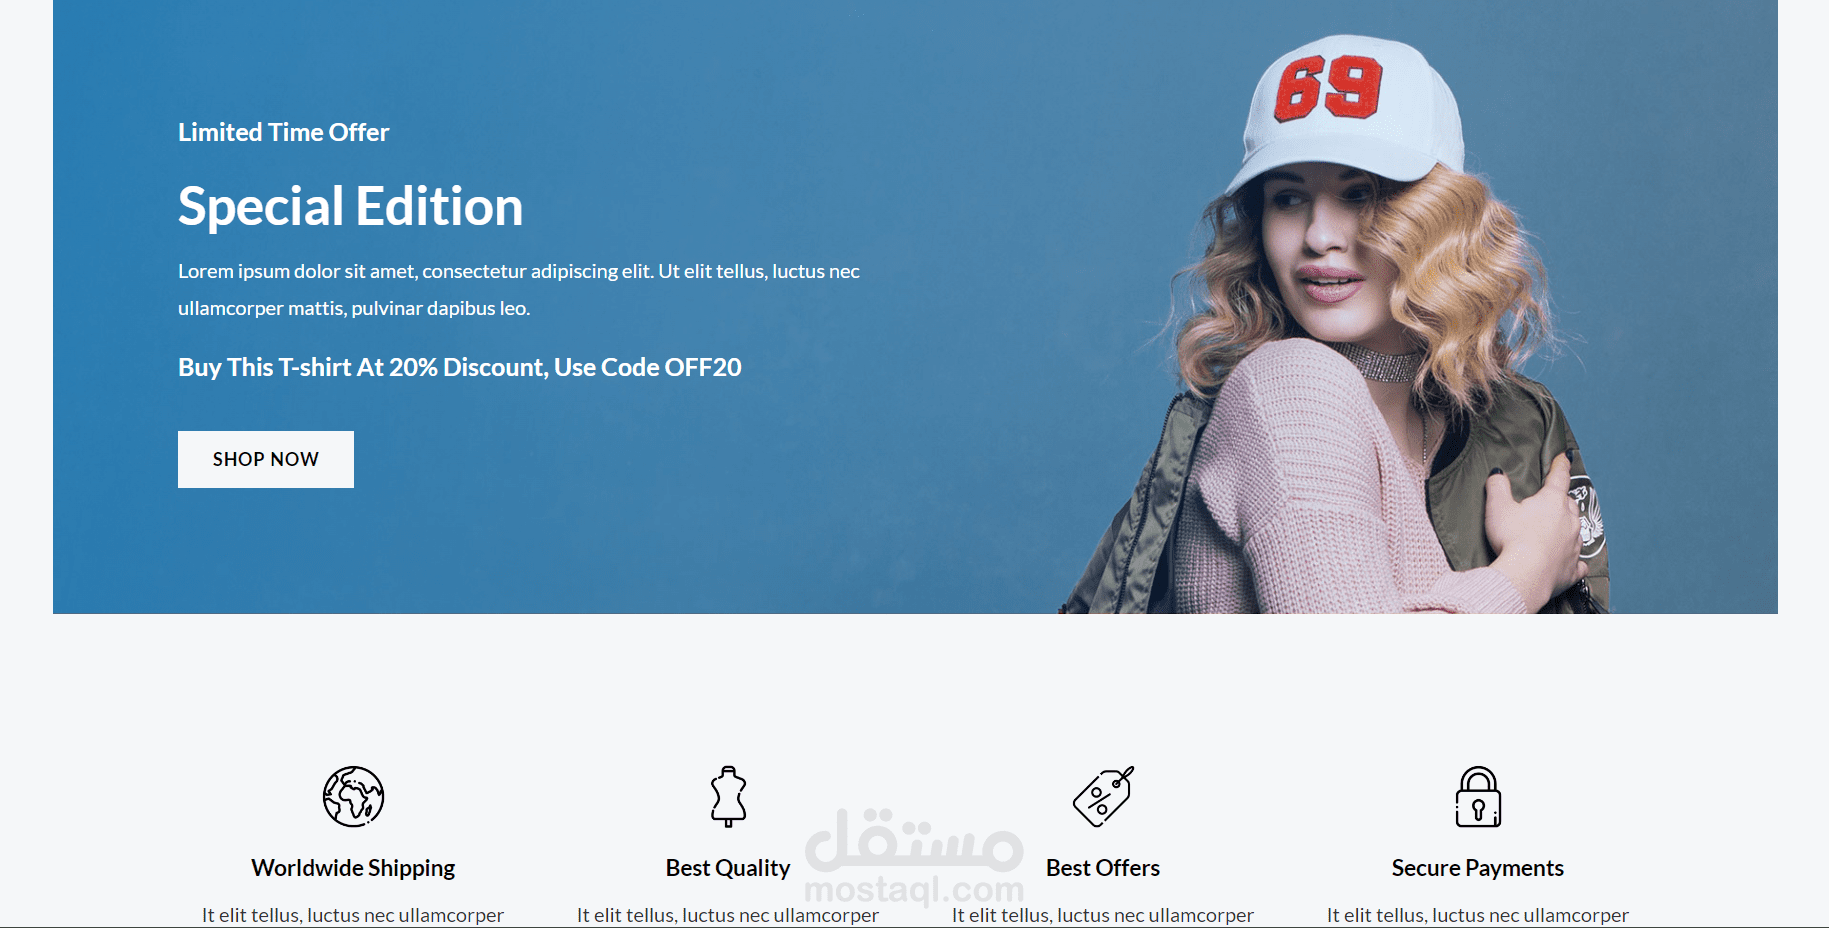This screenshot has height=928, width=1829.
Task: Click the description under Secure Payments
Action: click(x=1478, y=915)
